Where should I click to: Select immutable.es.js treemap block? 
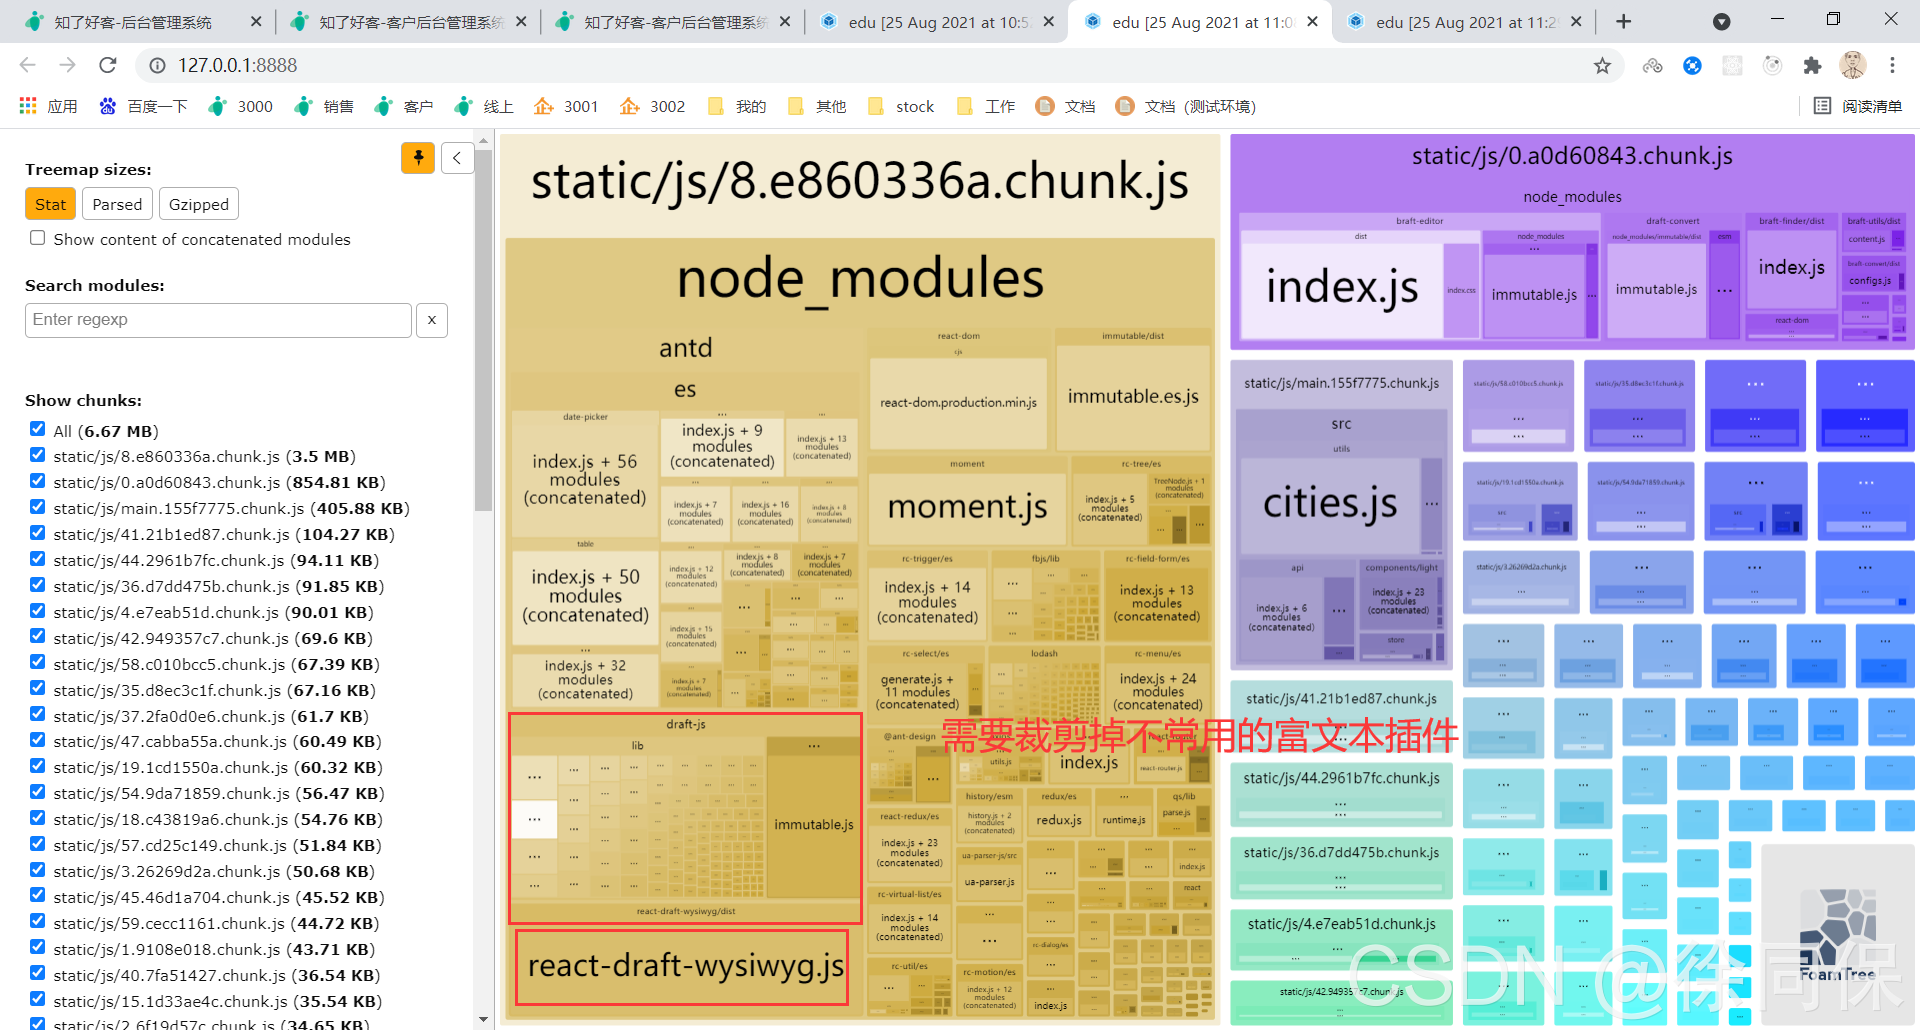(1133, 397)
